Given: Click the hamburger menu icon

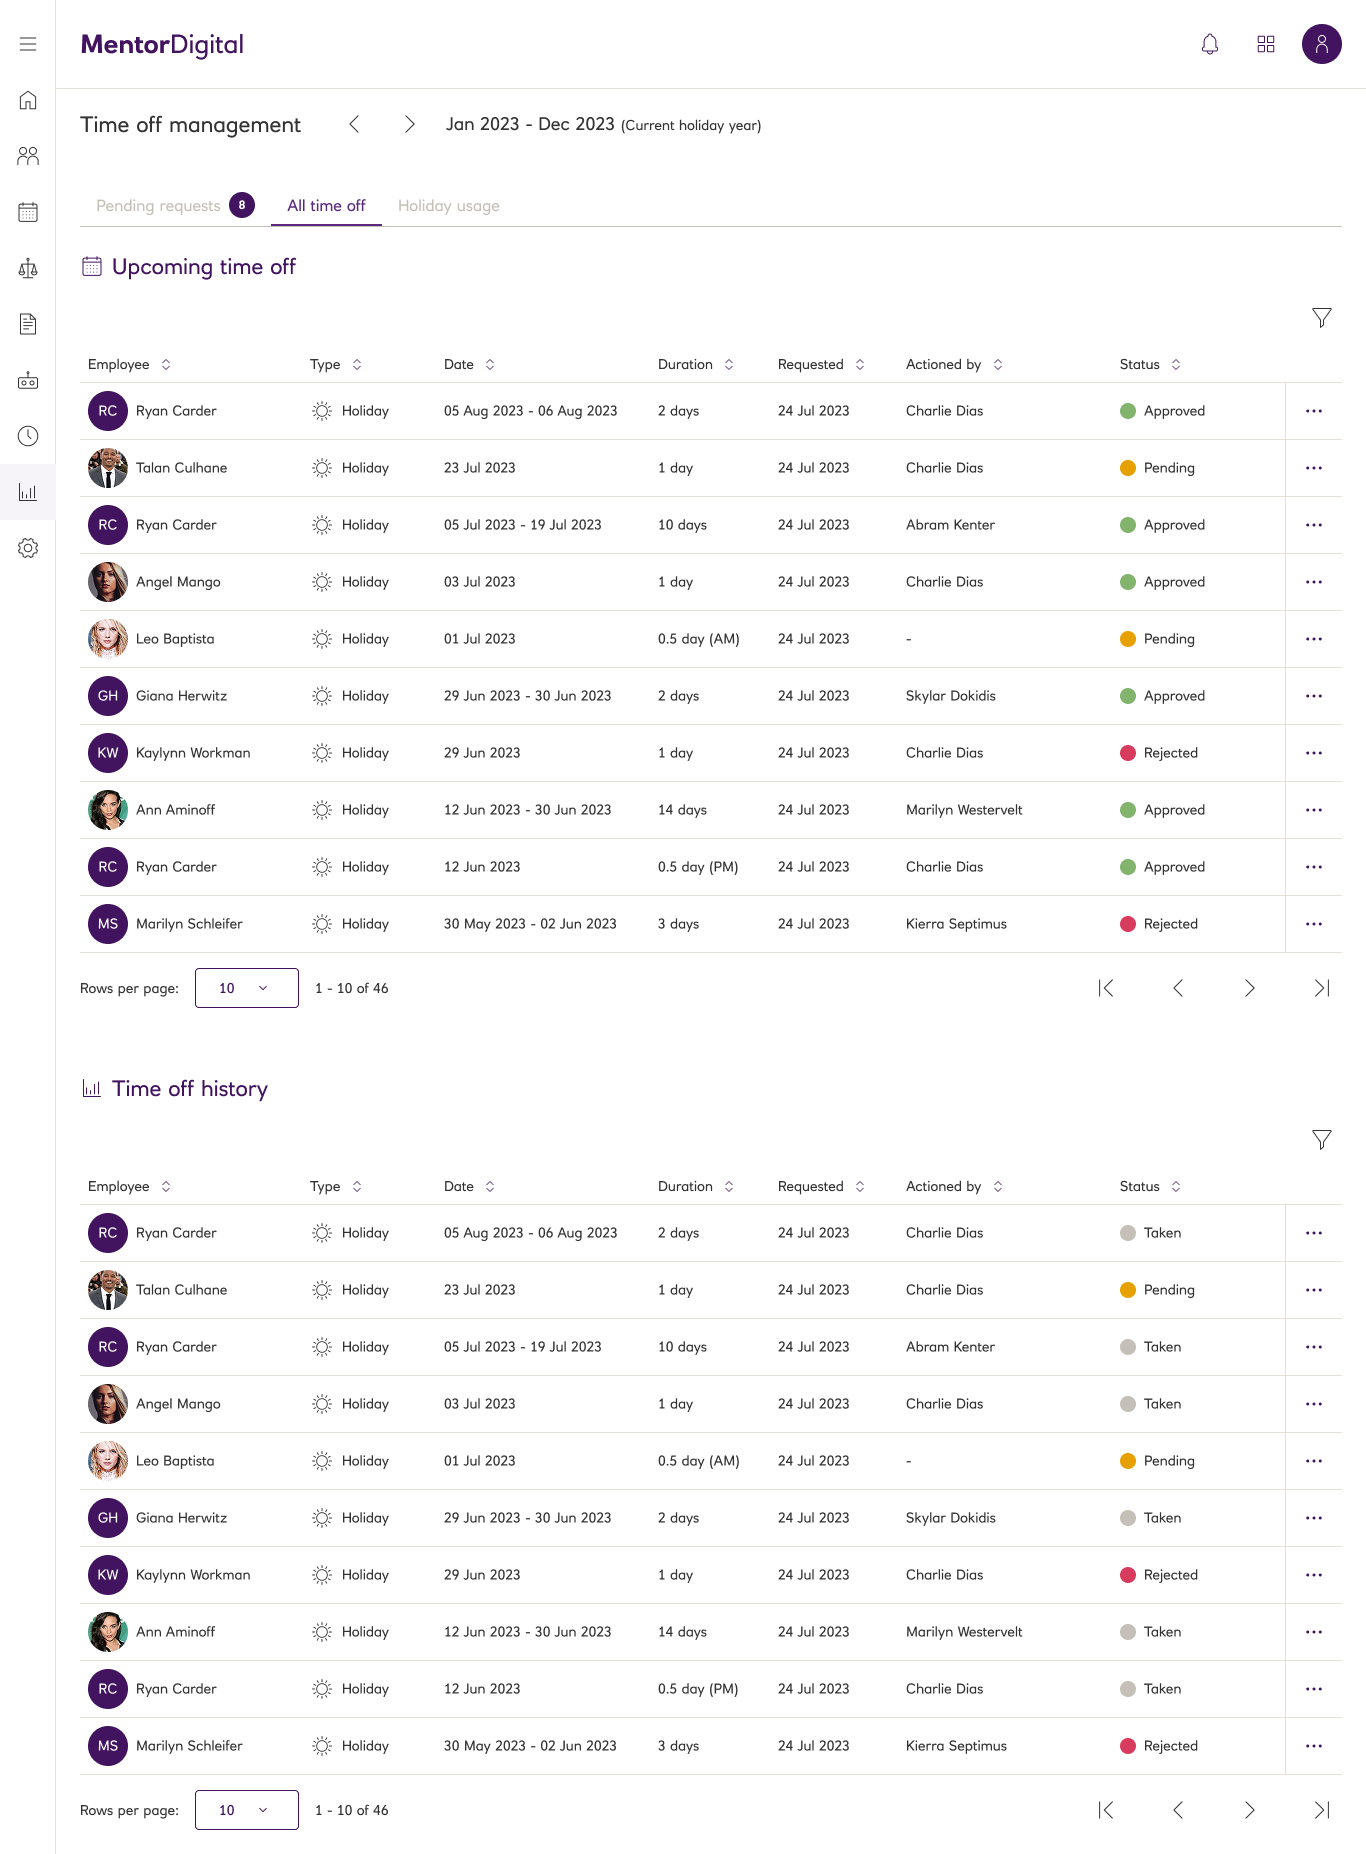Looking at the screenshot, I should pyautogui.click(x=28, y=44).
